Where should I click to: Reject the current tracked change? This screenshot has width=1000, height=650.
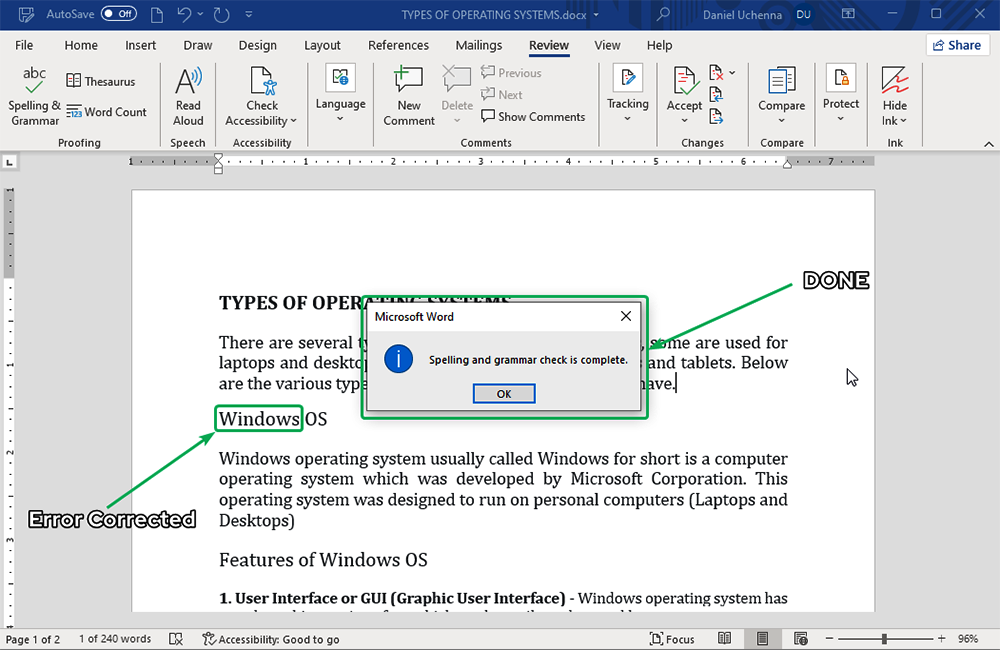pos(718,72)
